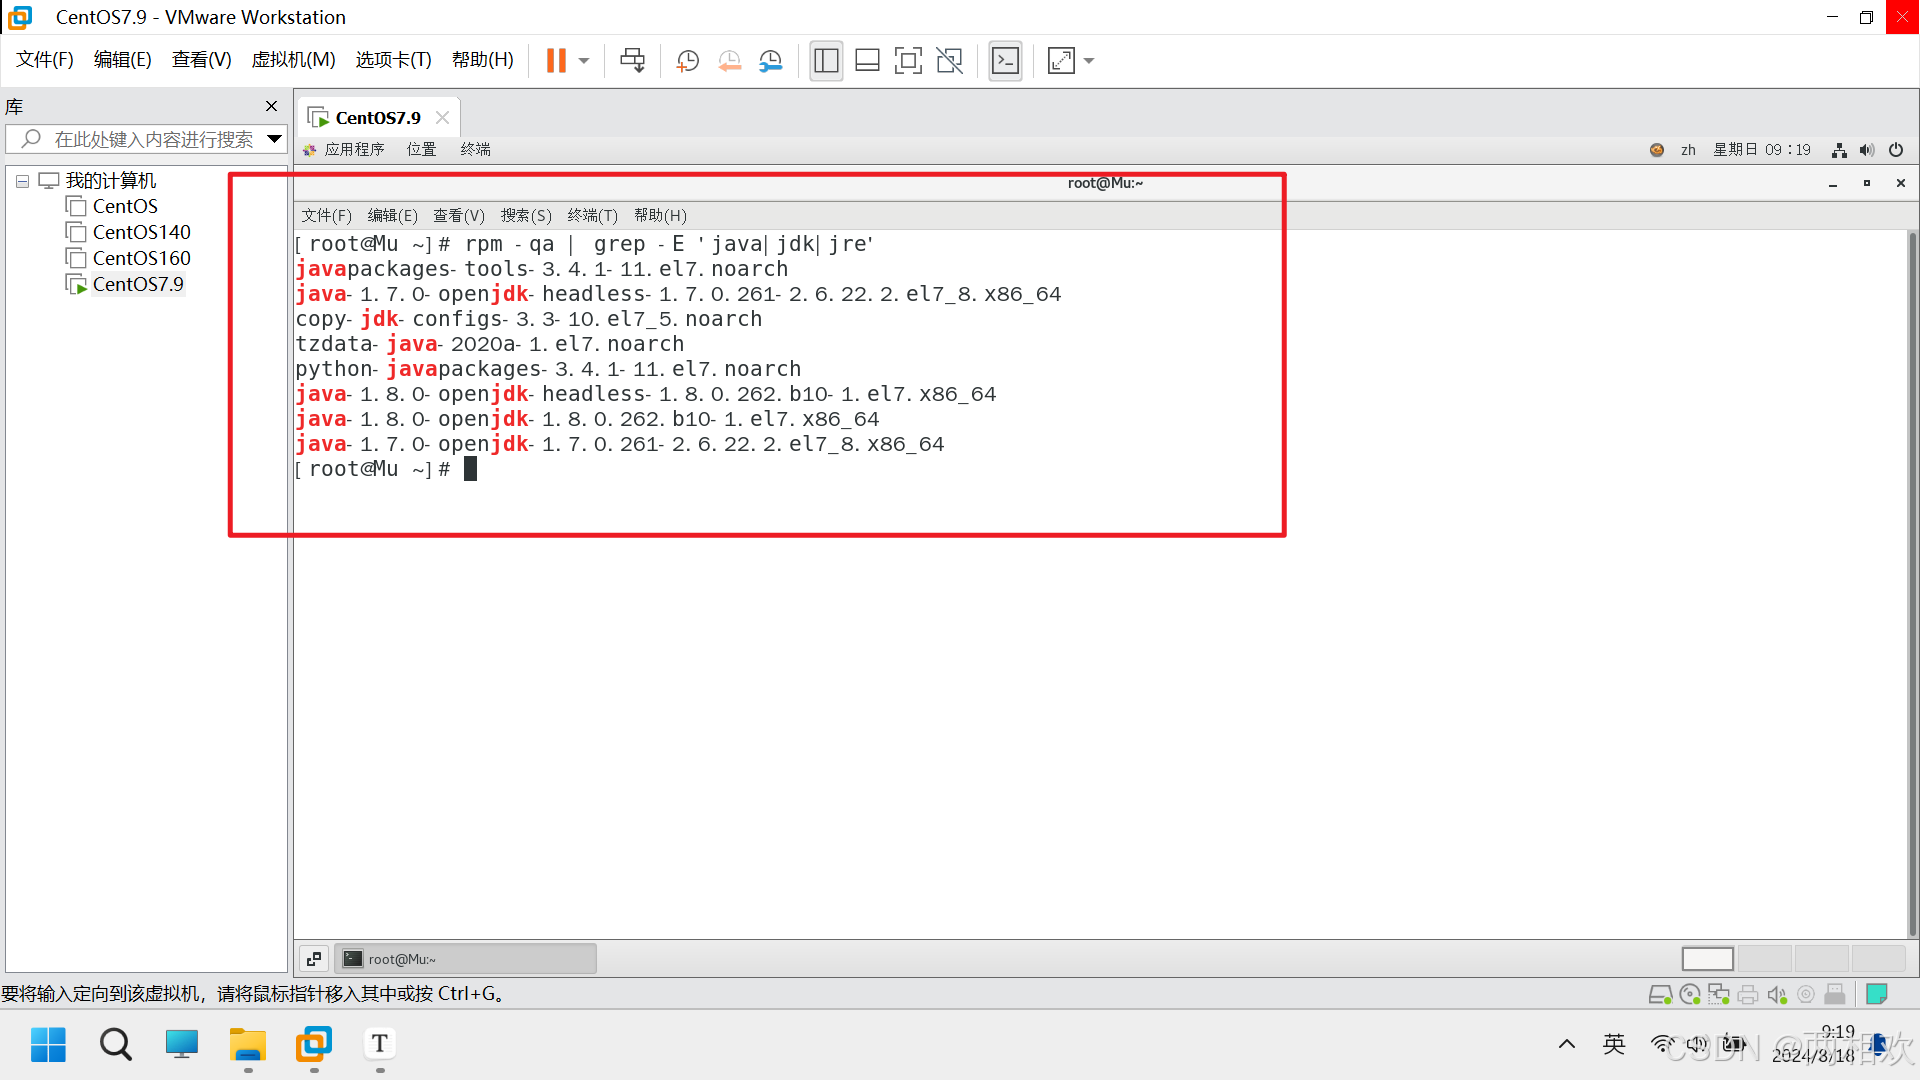Expand the library search filter dropdown
1920x1080 pixels.
pyautogui.click(x=274, y=139)
